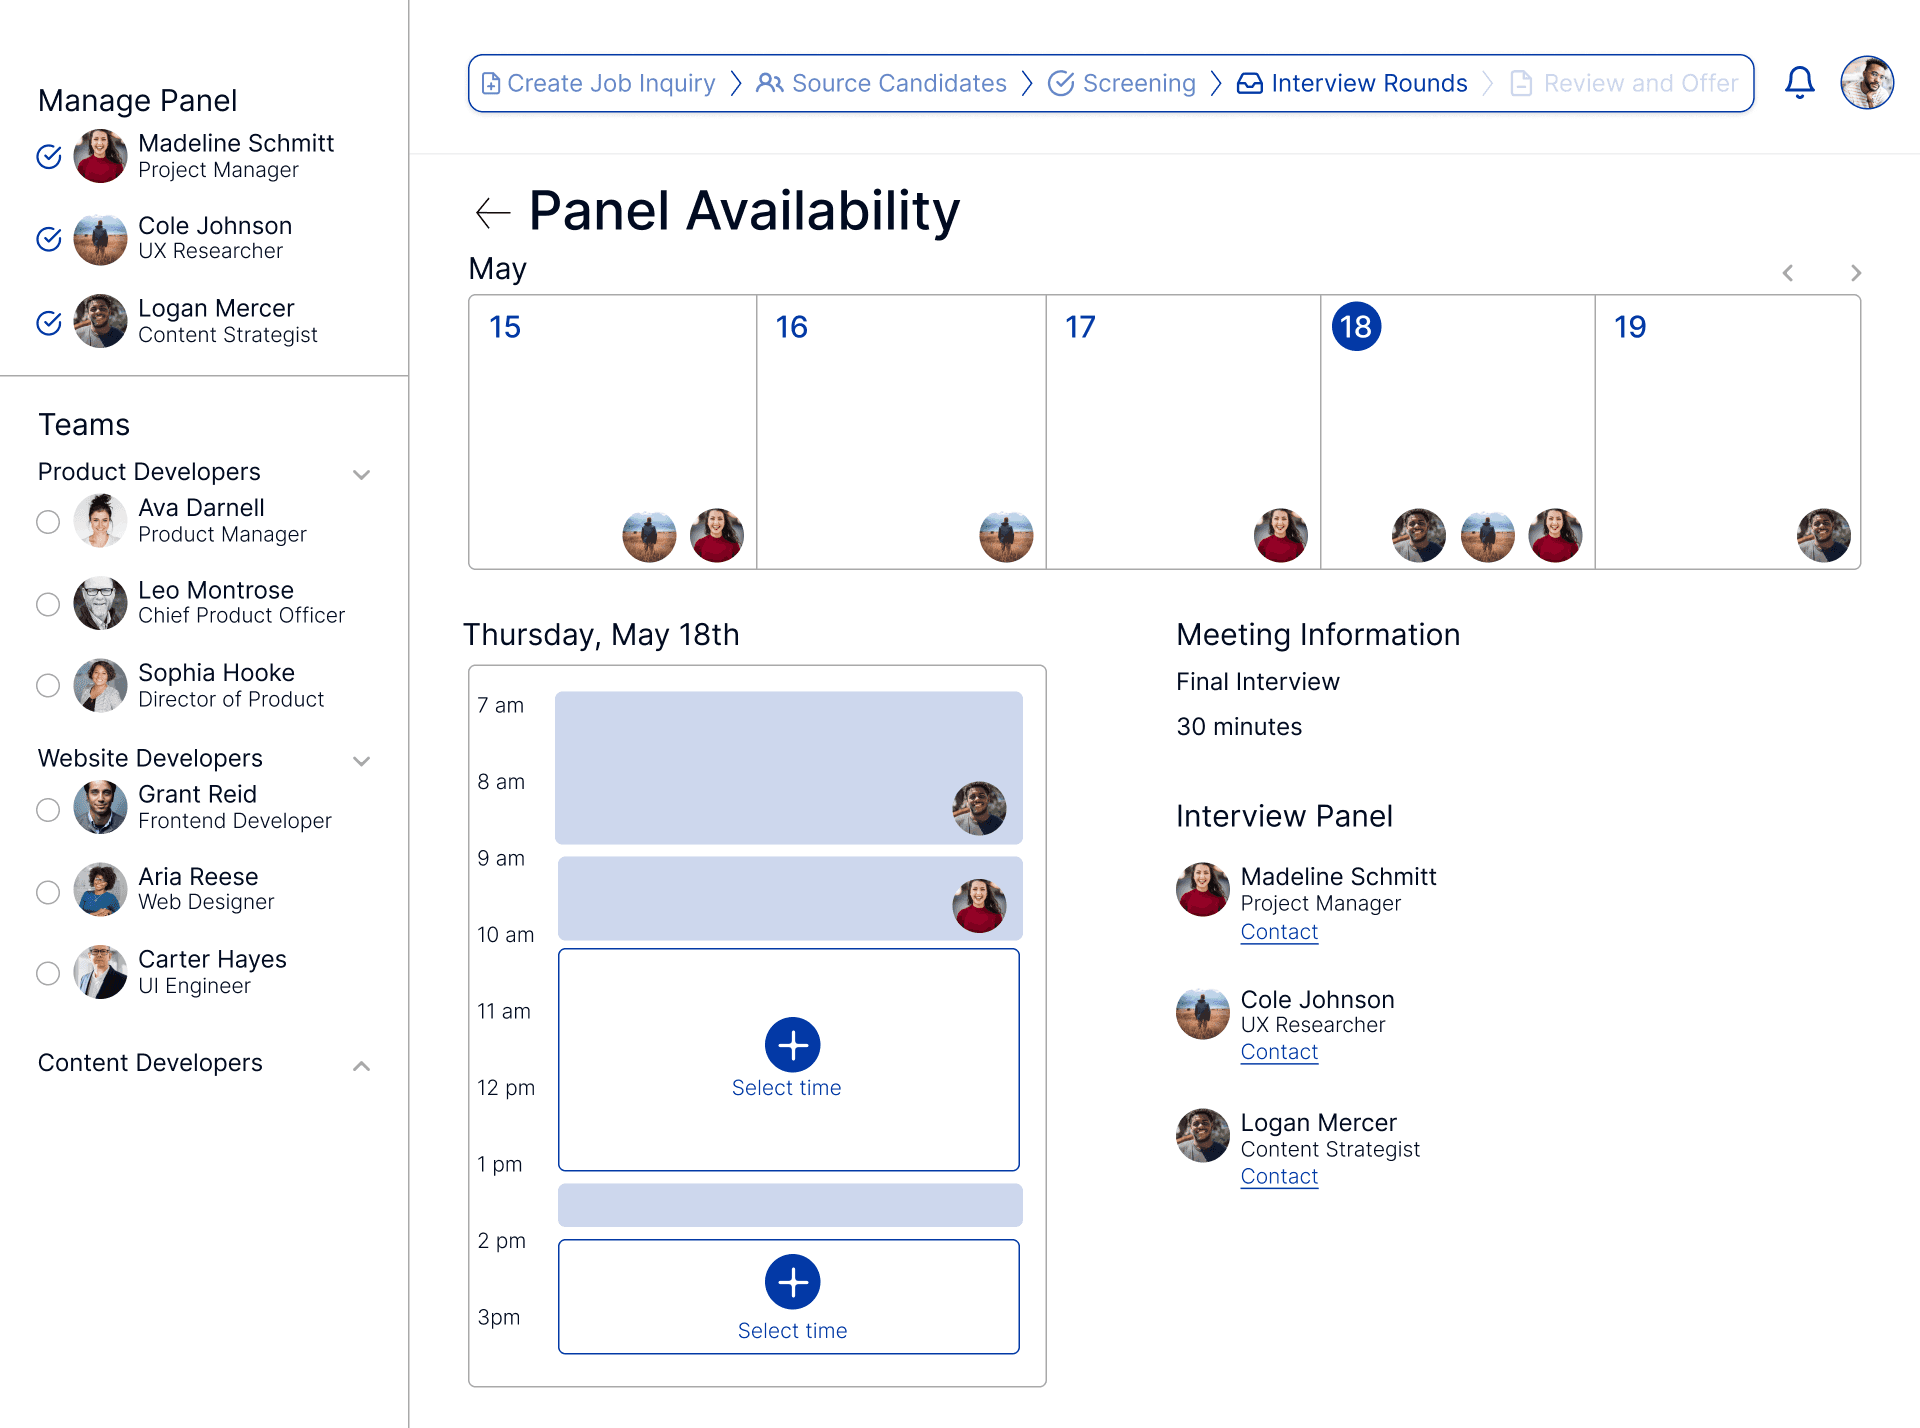Image resolution: width=1920 pixels, height=1428 pixels.
Task: Expand the Content Developers section
Action: [361, 1065]
